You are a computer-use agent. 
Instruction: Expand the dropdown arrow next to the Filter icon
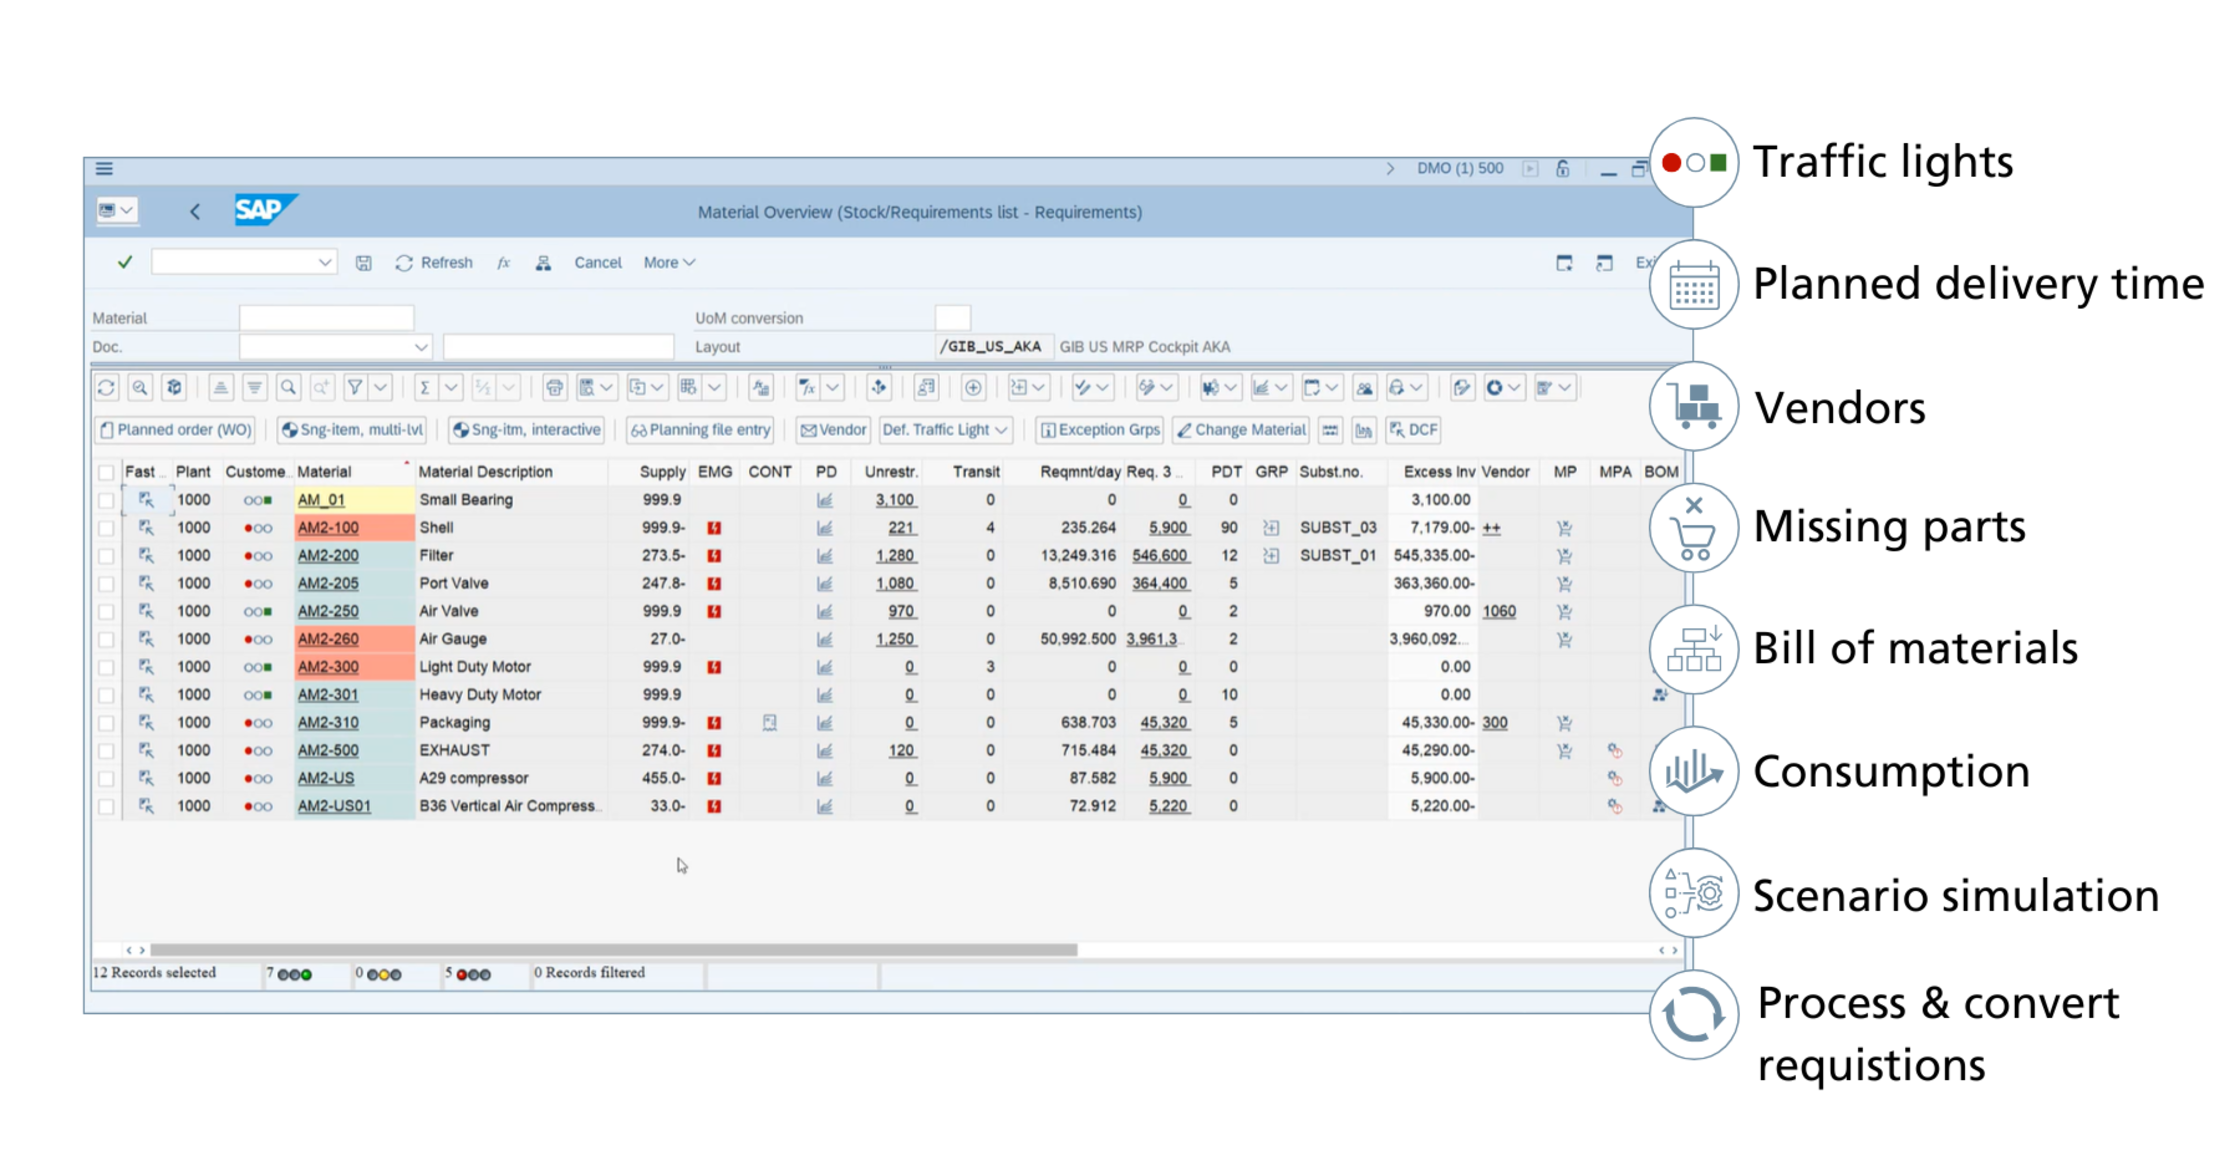coord(380,388)
